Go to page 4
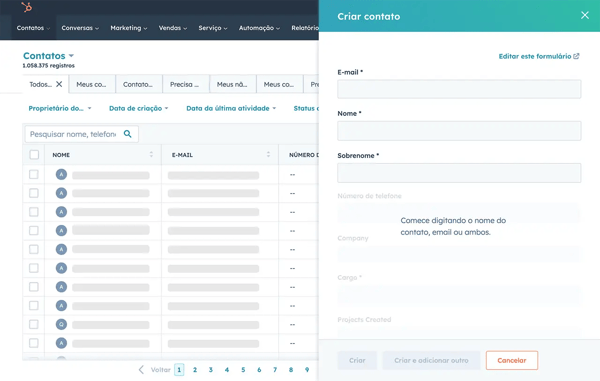 [x=227, y=370]
